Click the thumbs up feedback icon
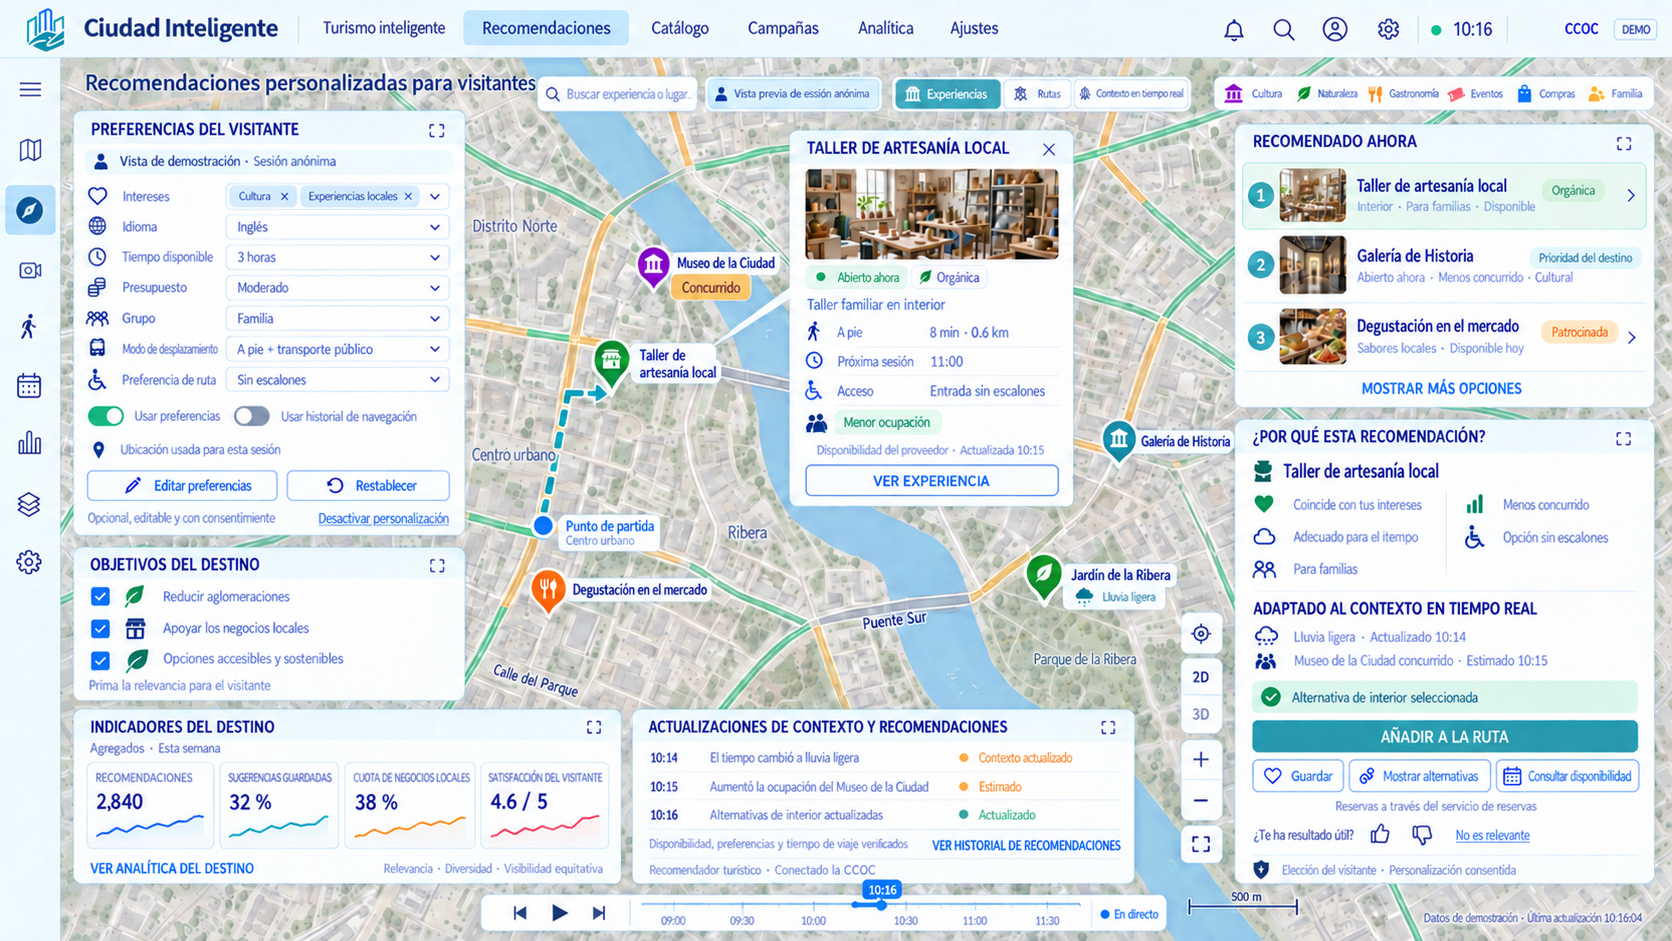 pos(1380,834)
